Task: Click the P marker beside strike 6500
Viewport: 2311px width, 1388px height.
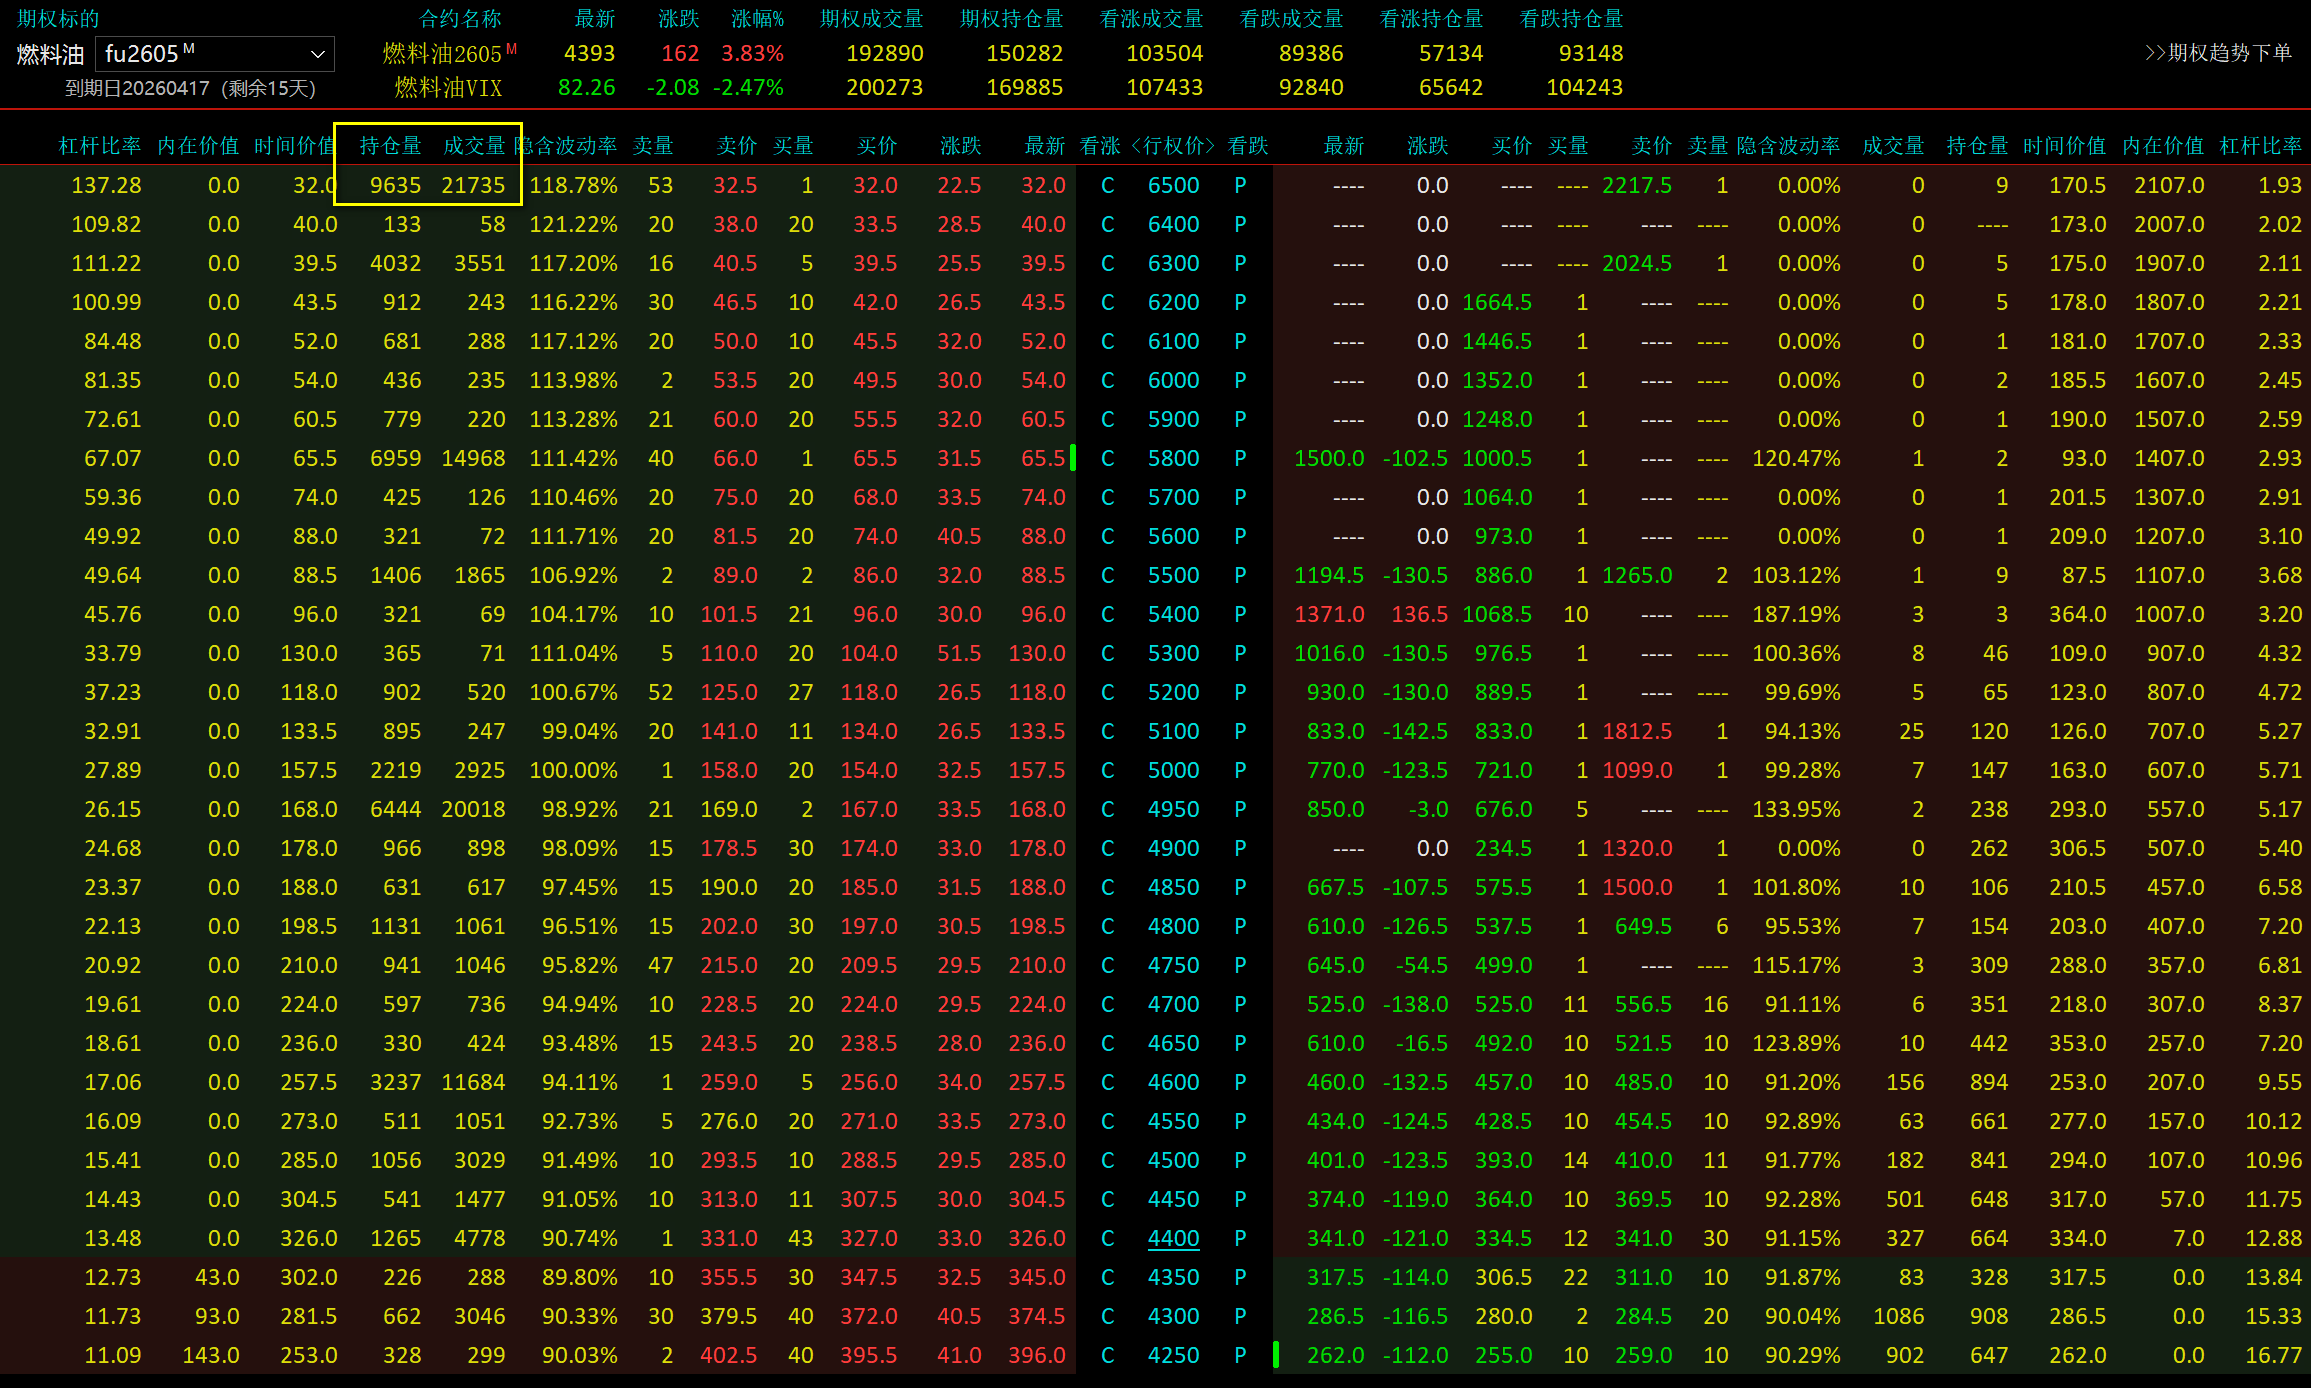Action: 1240,185
